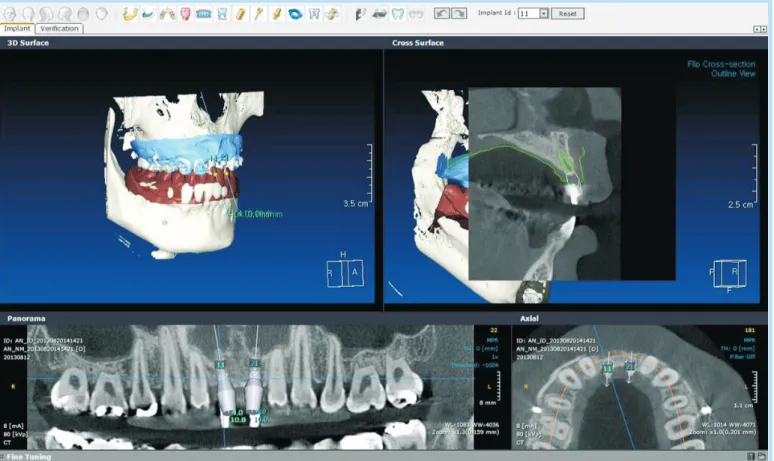Select the yellow mandible jaw icon
This screenshot has width=774, height=461.
pos(130,14)
